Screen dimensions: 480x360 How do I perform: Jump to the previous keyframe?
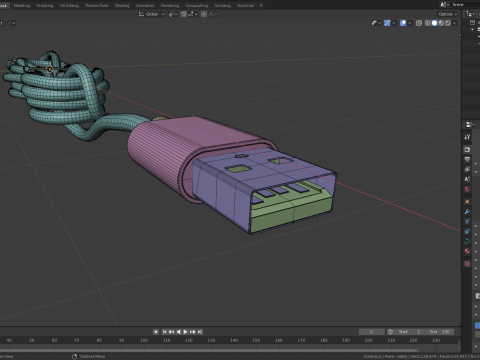[x=171, y=332]
